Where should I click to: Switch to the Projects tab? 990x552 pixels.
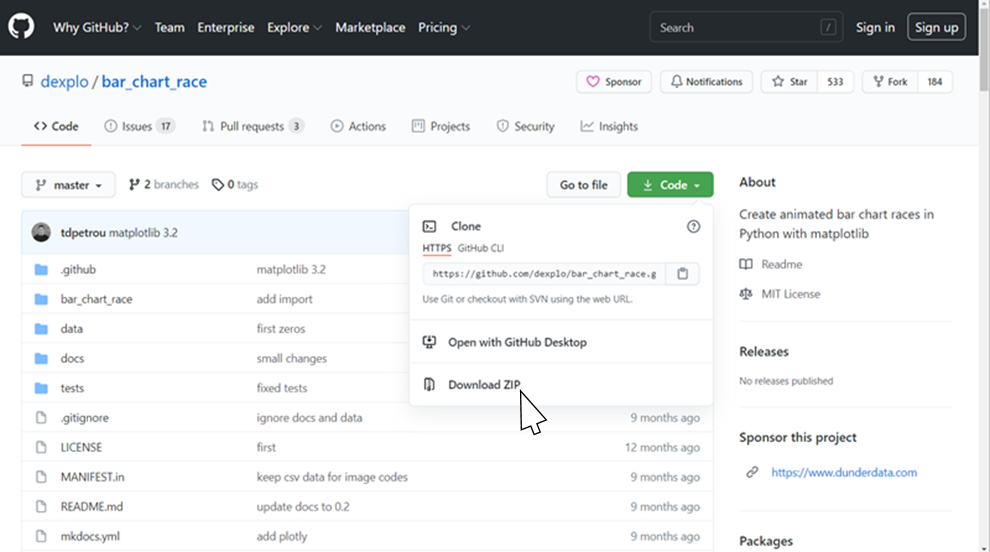click(441, 126)
